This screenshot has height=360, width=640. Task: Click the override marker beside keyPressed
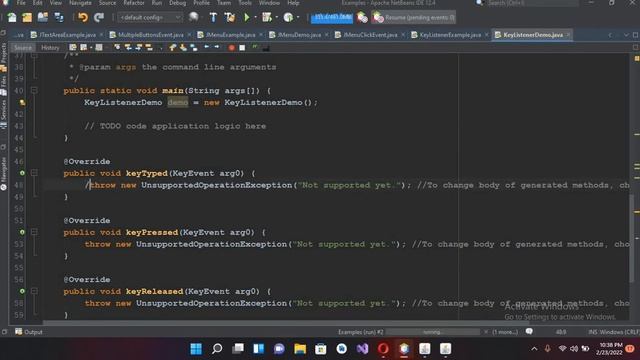tap(22, 232)
